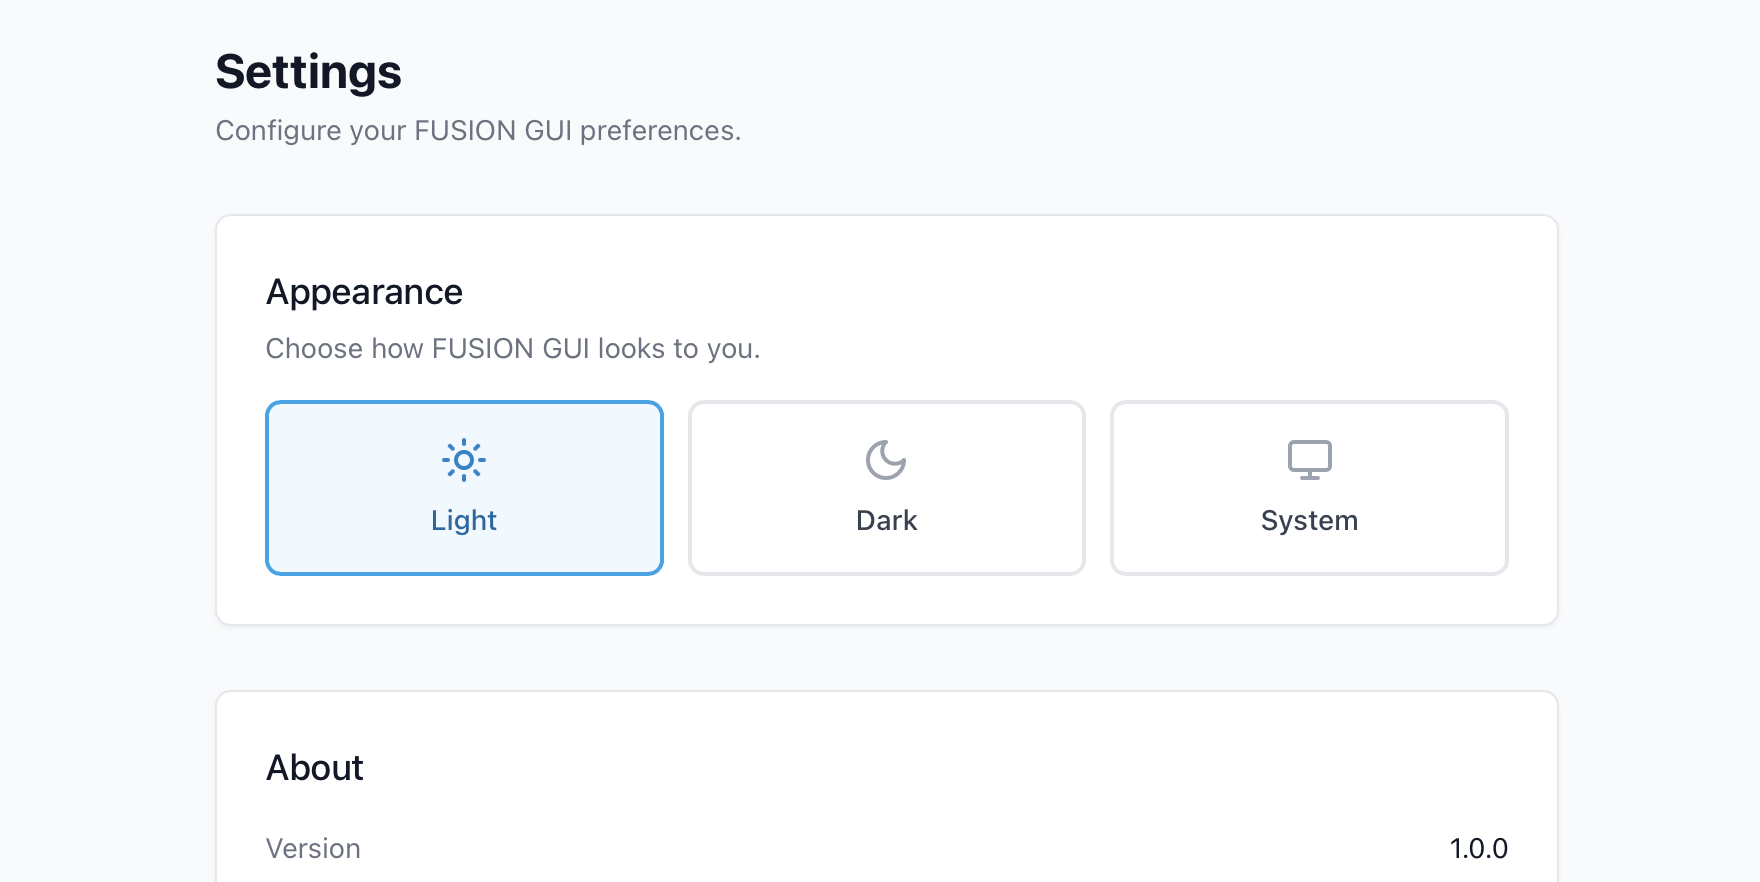The width and height of the screenshot is (1760, 882).
Task: Click the monitor icon for System theme
Action: coord(1309,460)
